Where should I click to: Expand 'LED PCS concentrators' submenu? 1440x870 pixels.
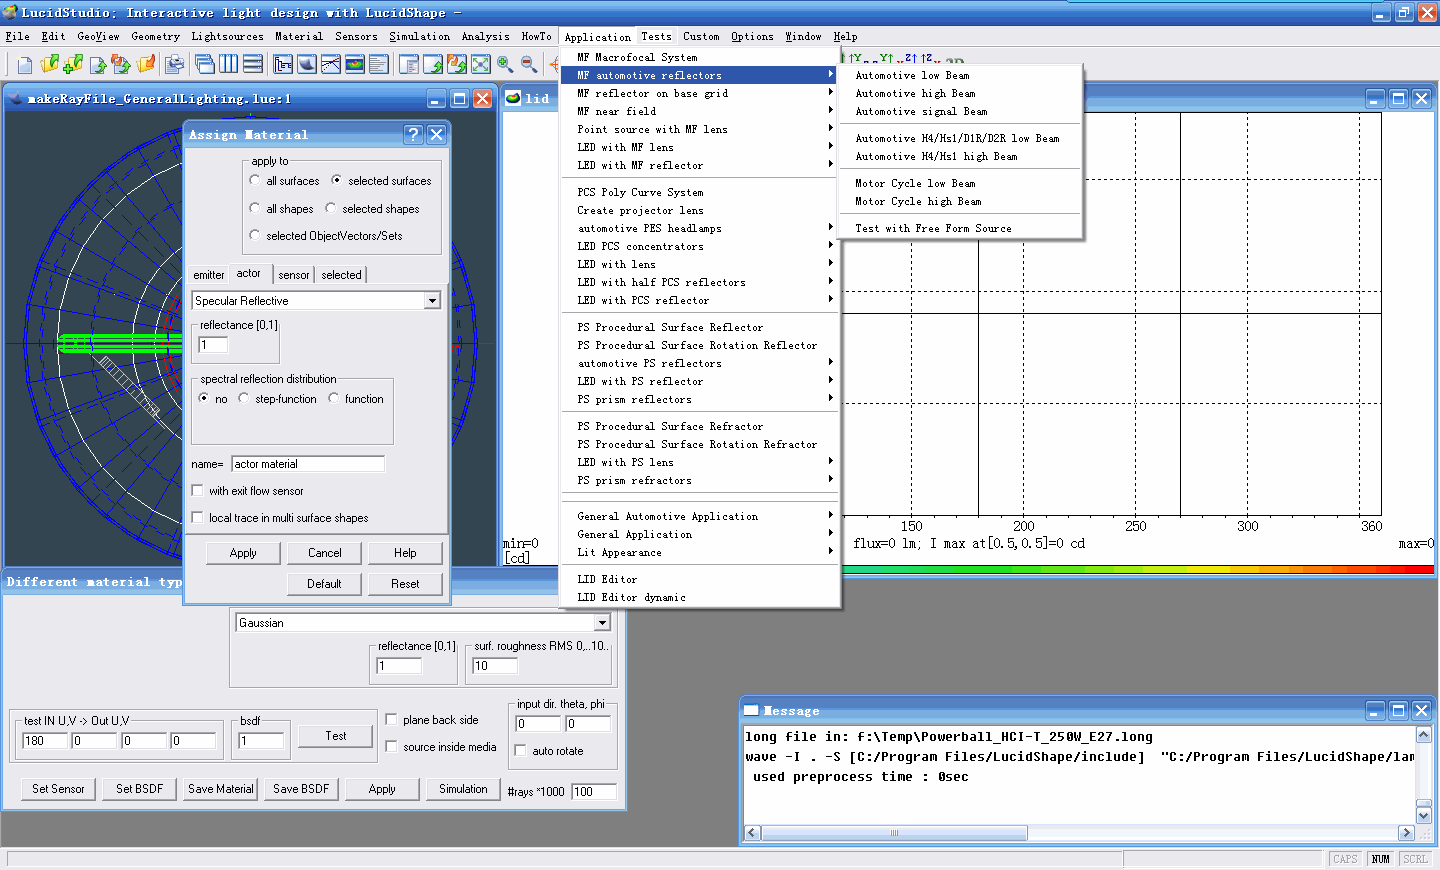pos(700,246)
